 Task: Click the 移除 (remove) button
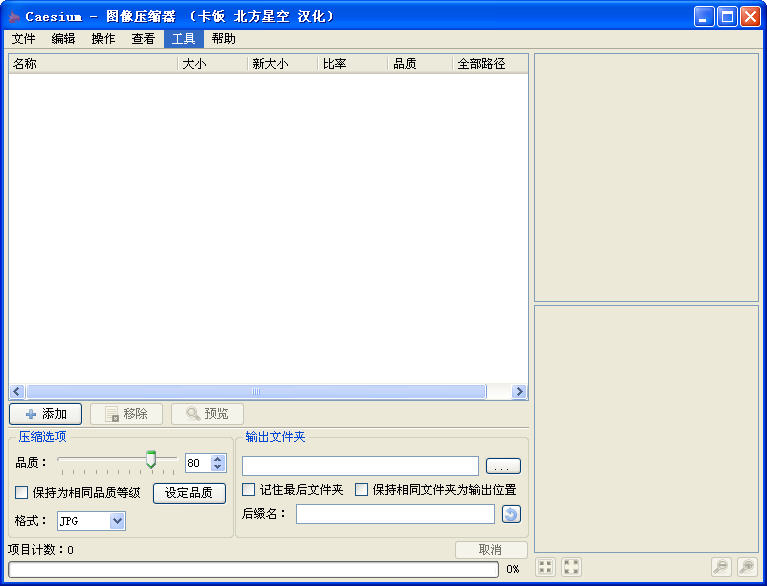coord(126,414)
